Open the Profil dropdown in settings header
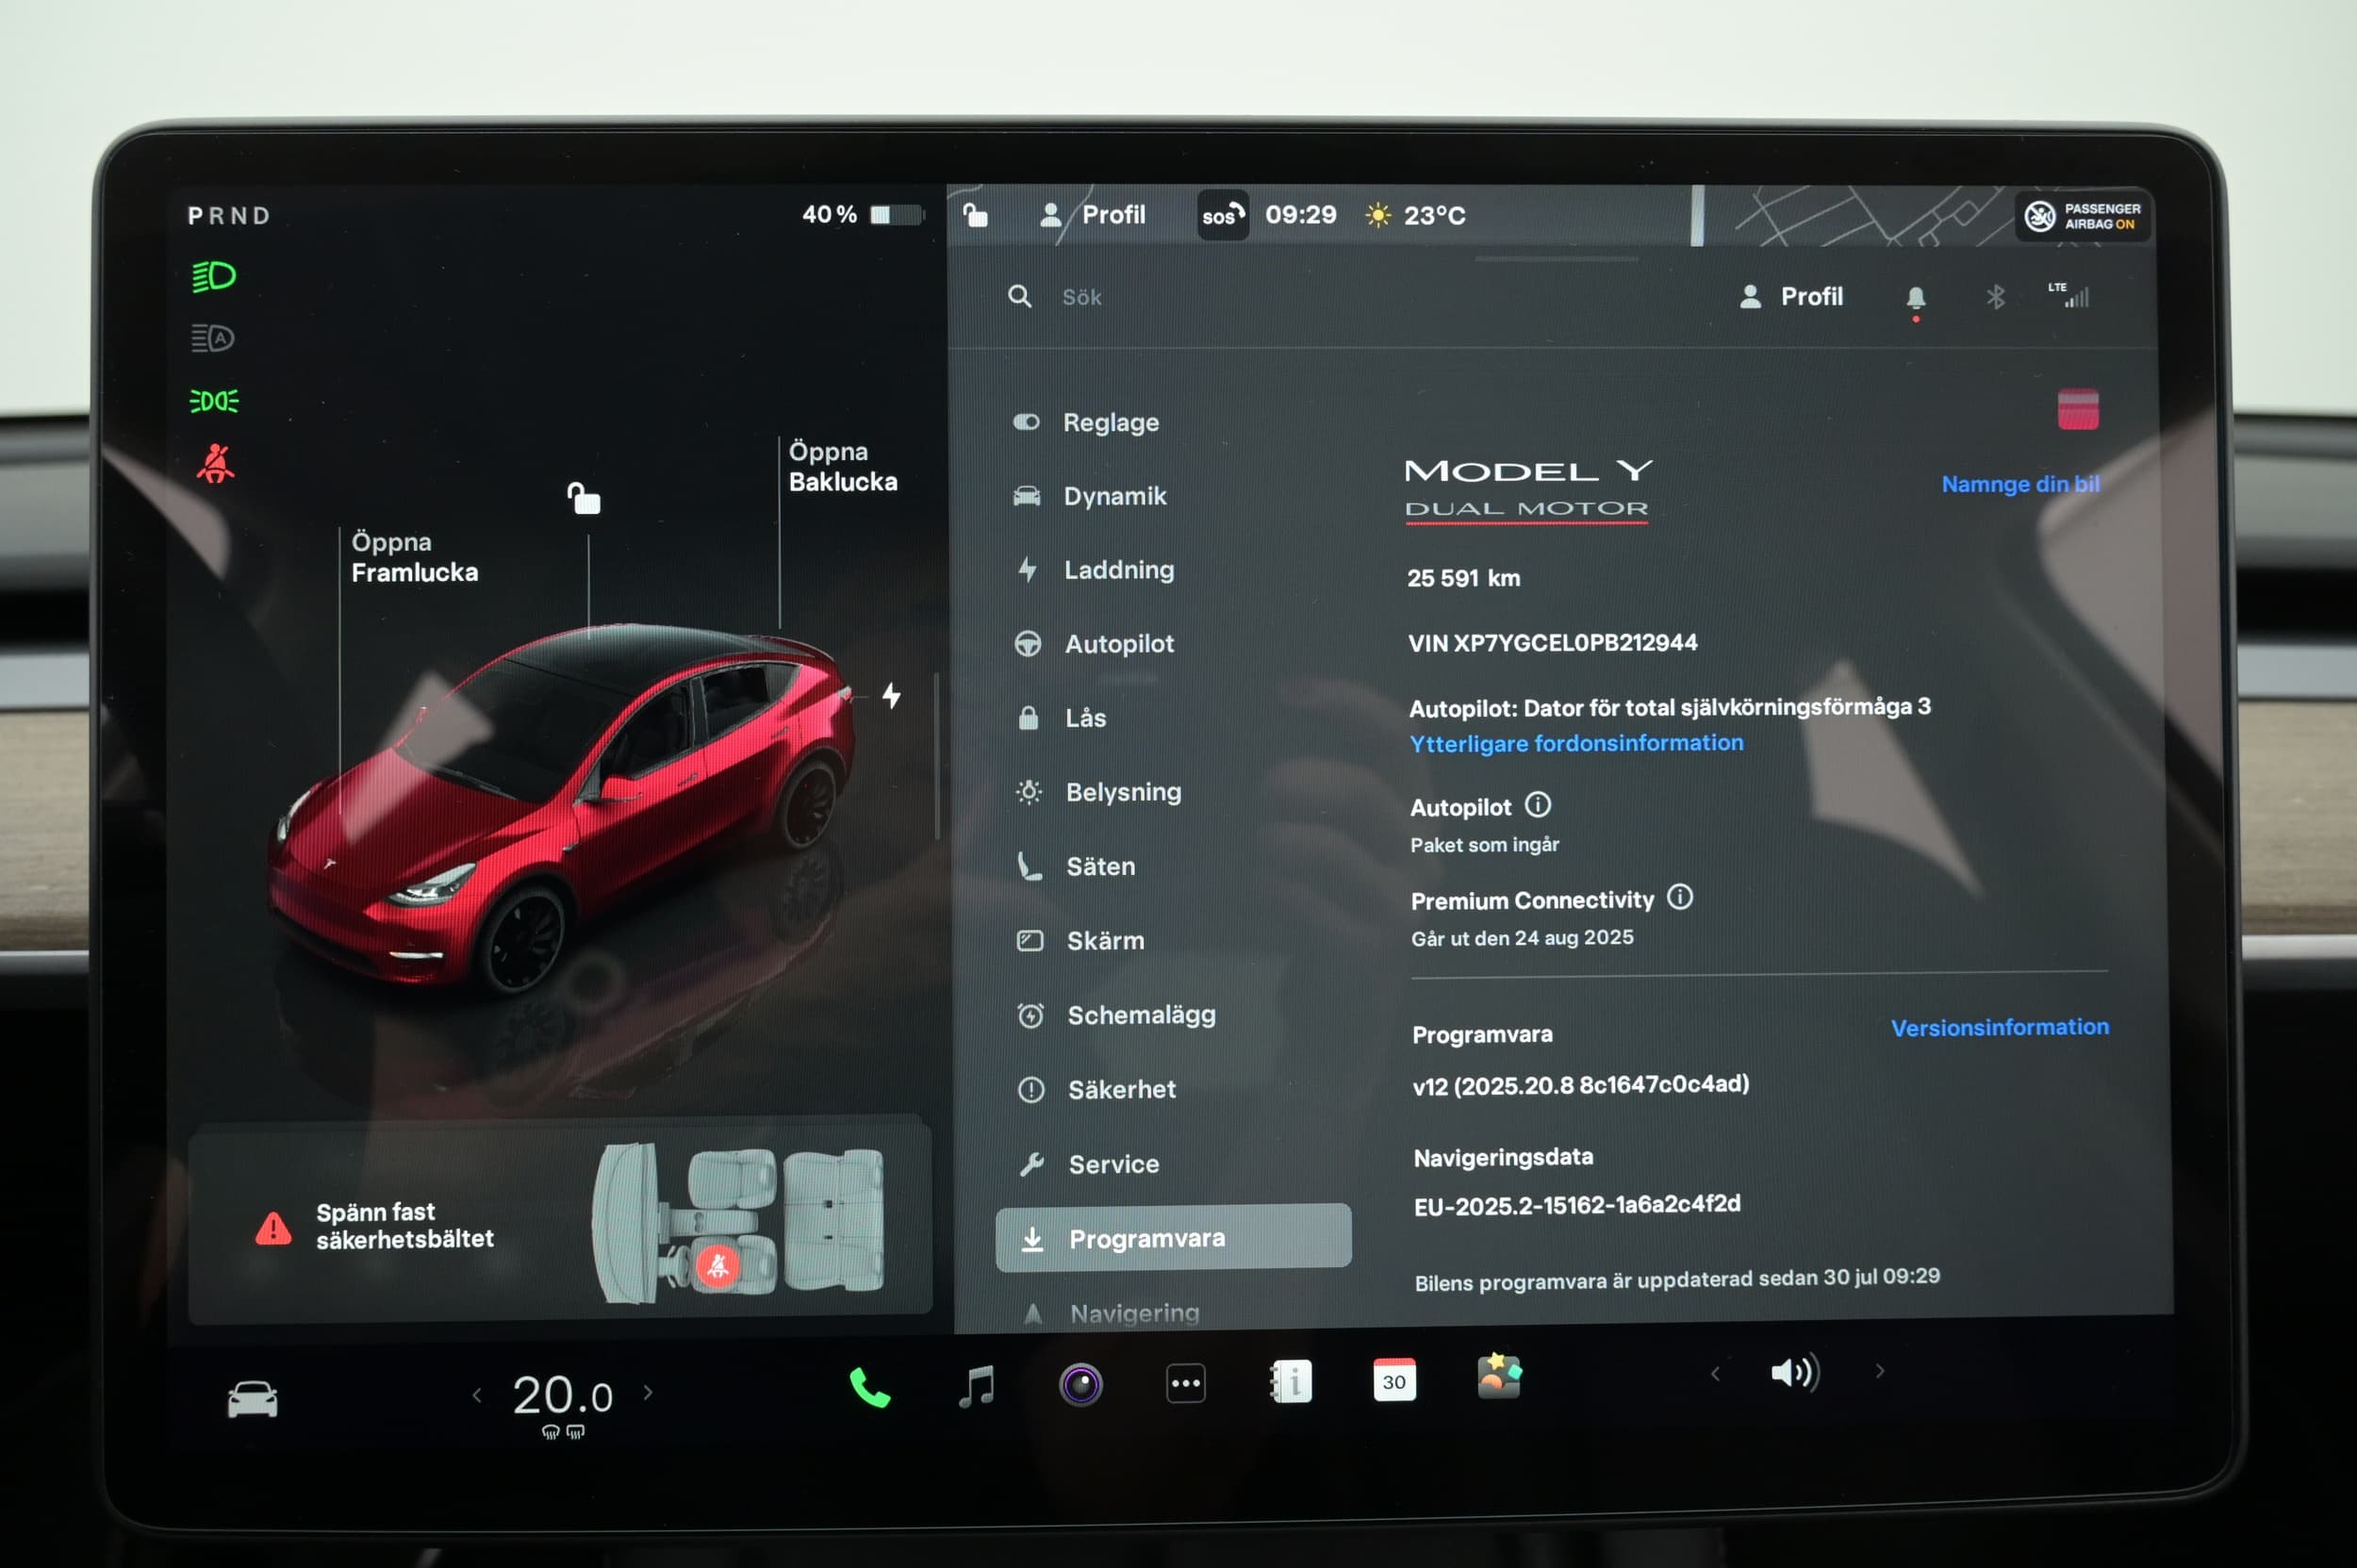 1791,297
